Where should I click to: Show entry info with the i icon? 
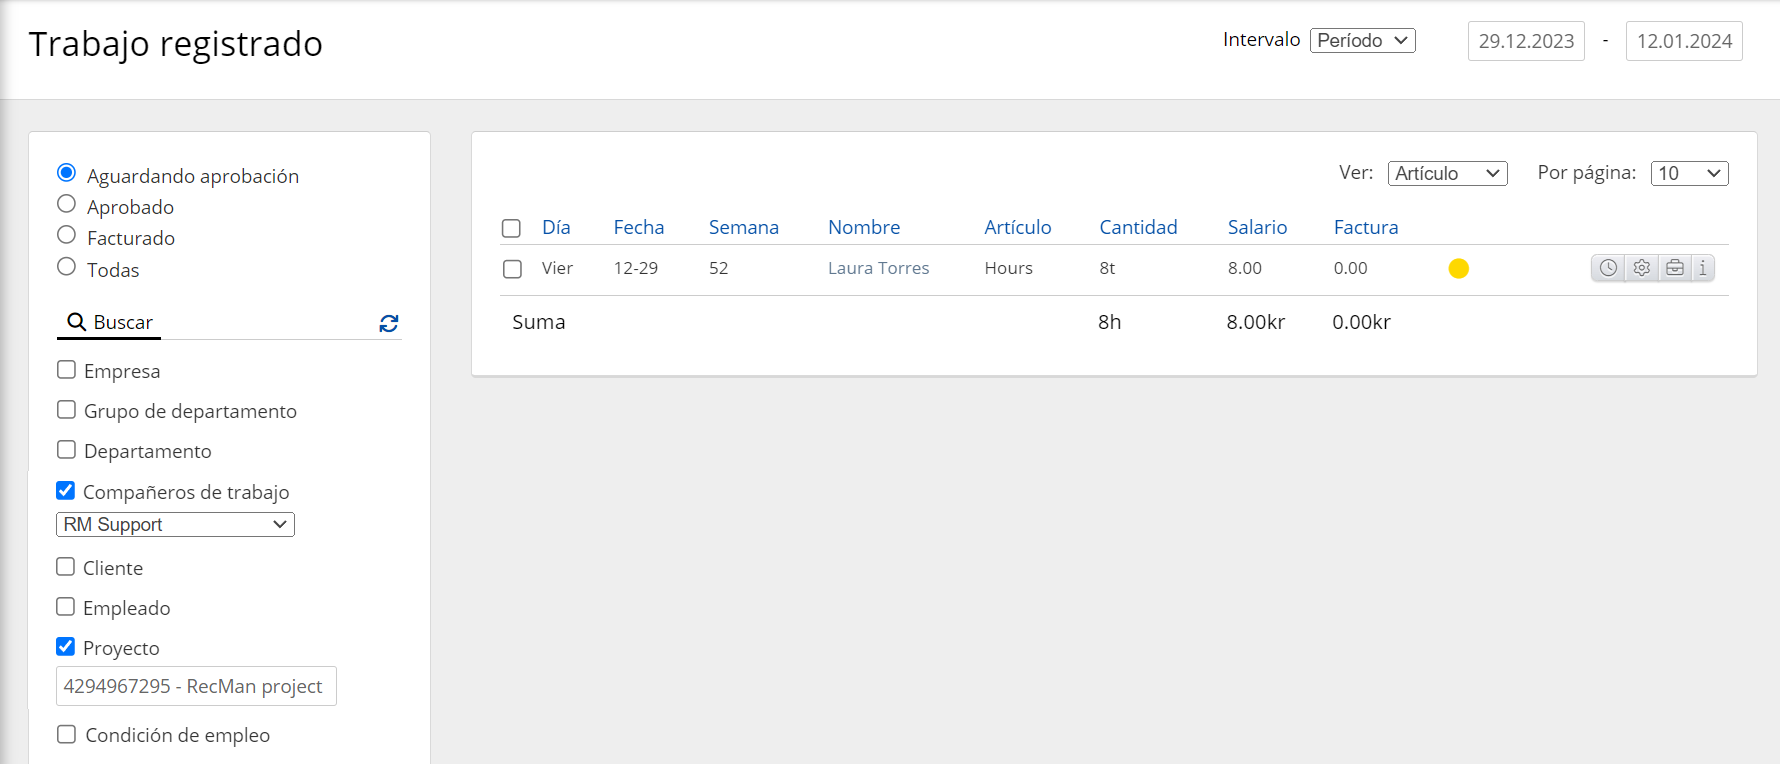(1703, 268)
